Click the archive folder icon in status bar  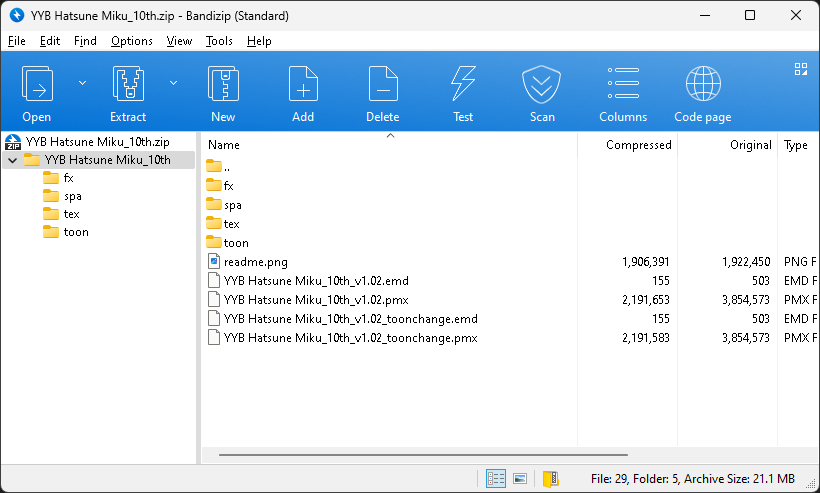pyautogui.click(x=551, y=478)
